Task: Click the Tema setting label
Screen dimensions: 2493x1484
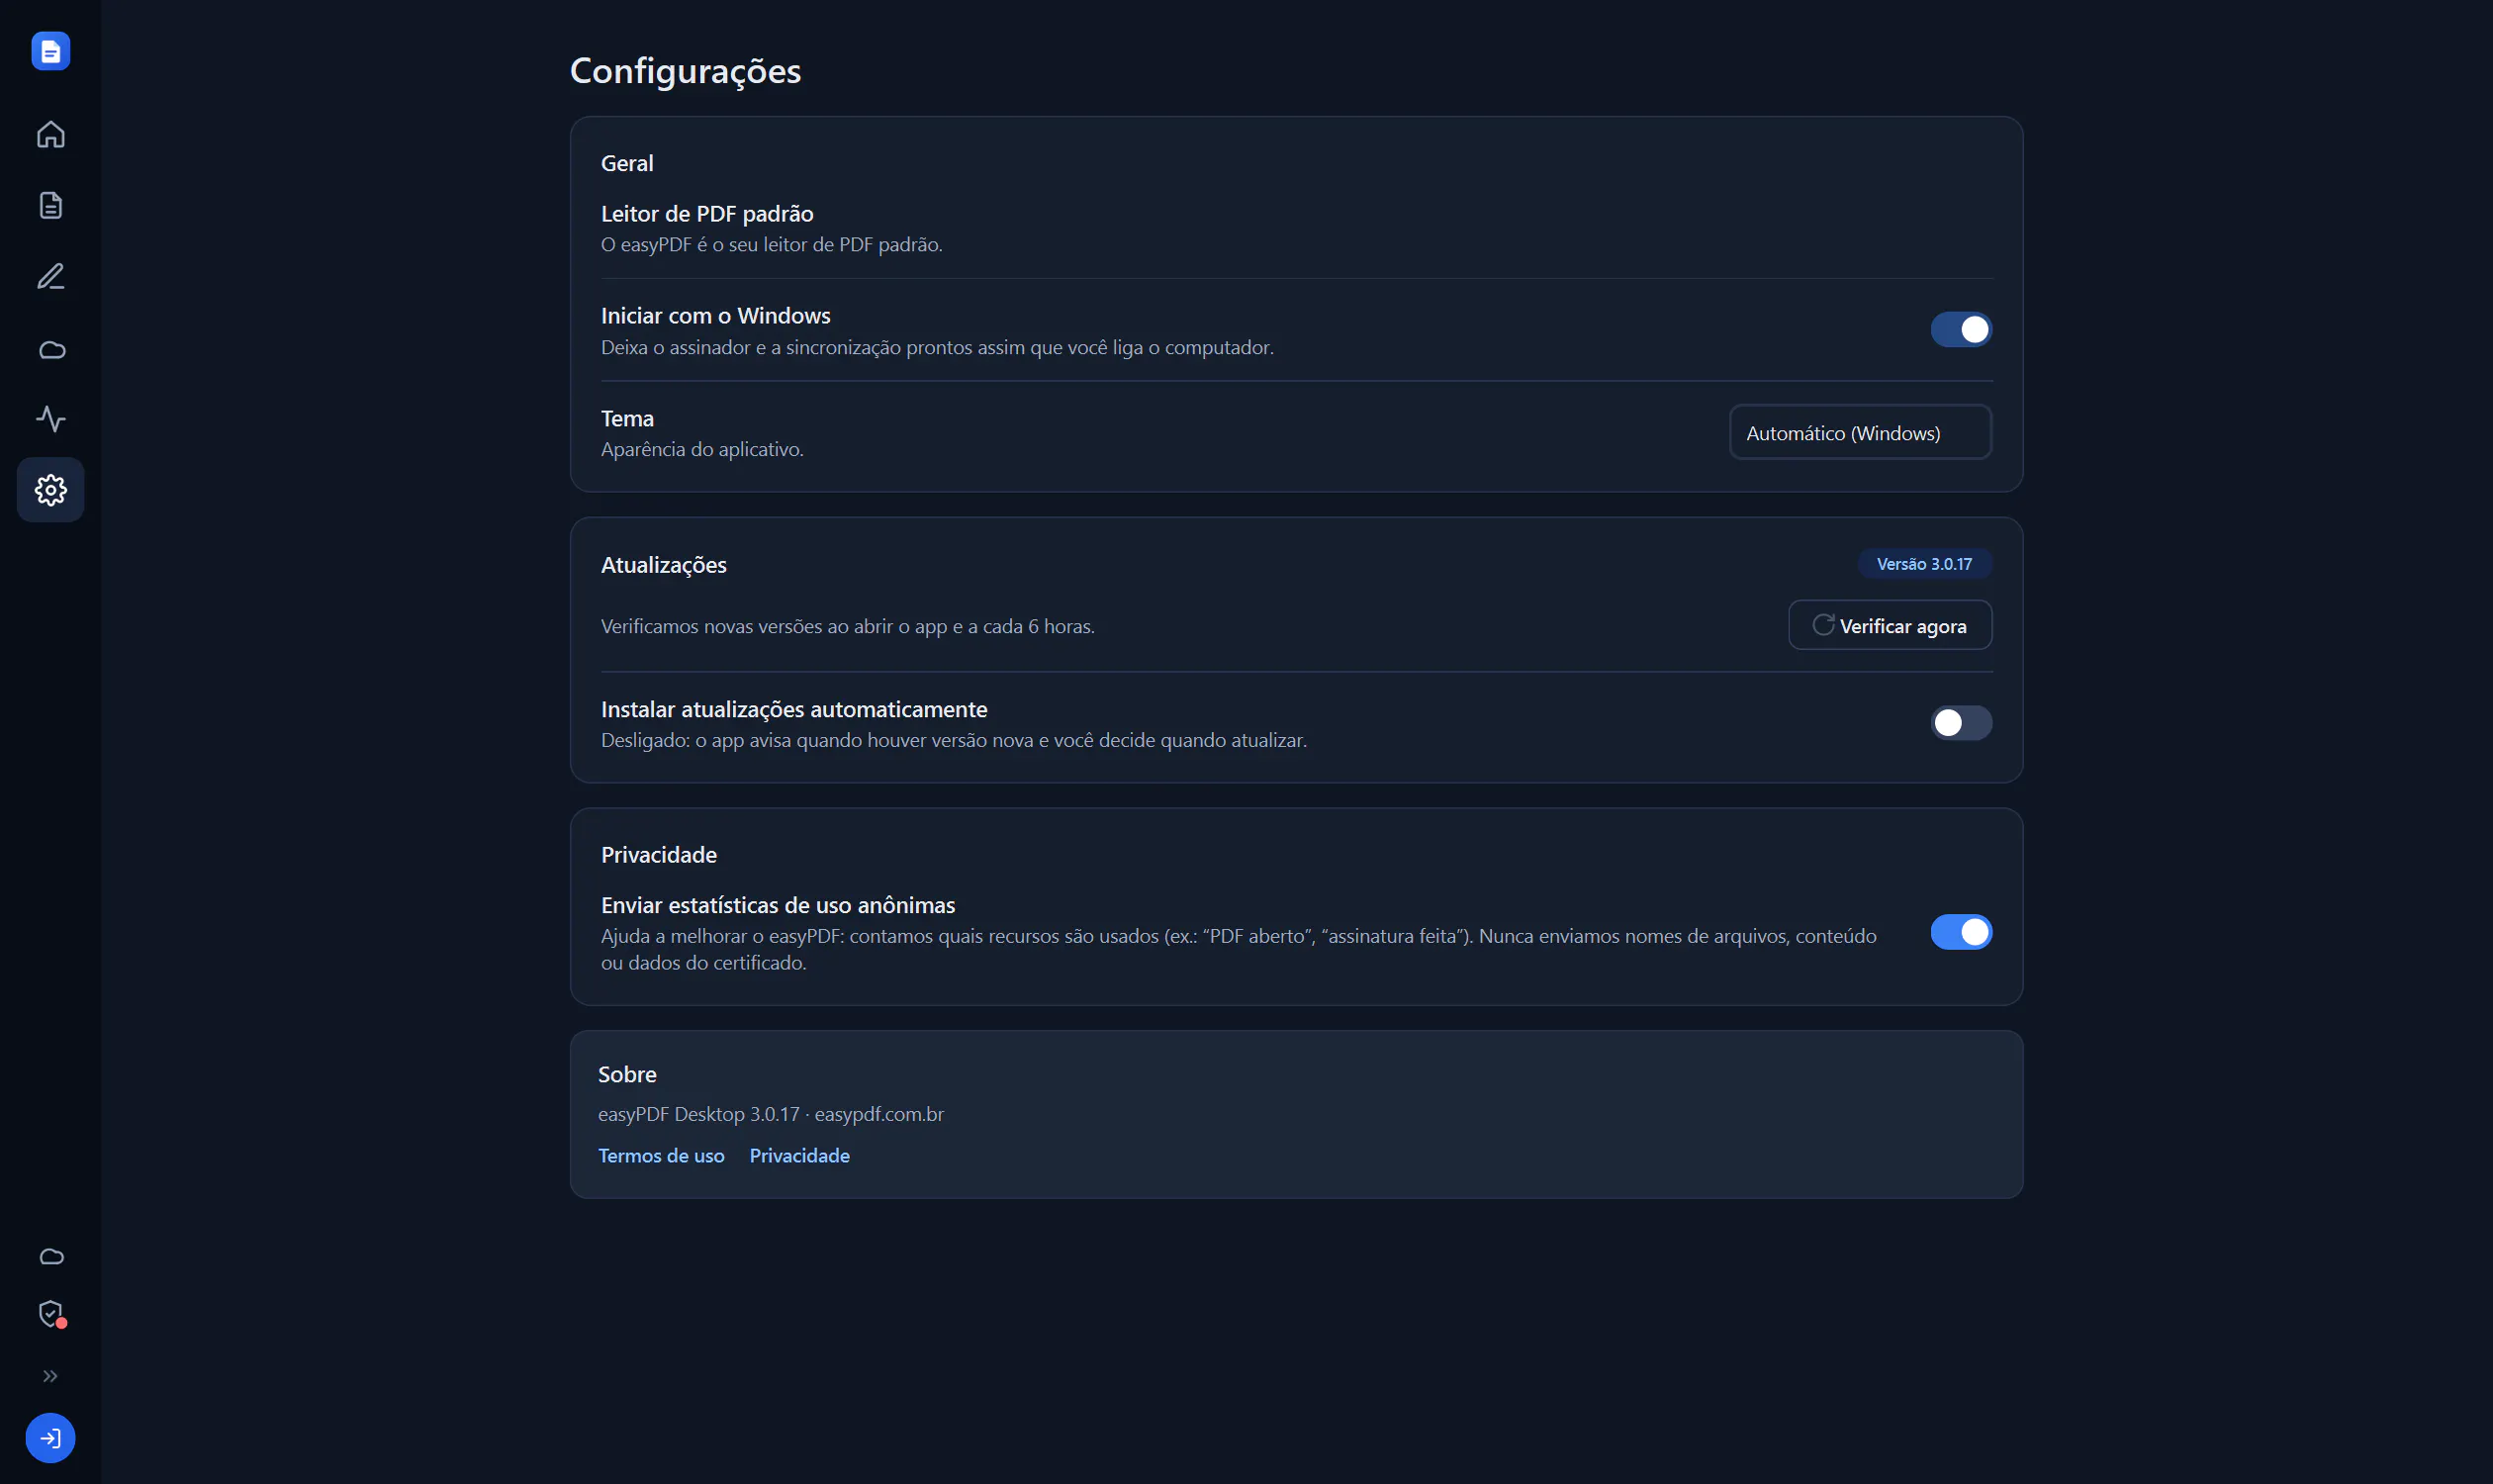Action: point(627,418)
